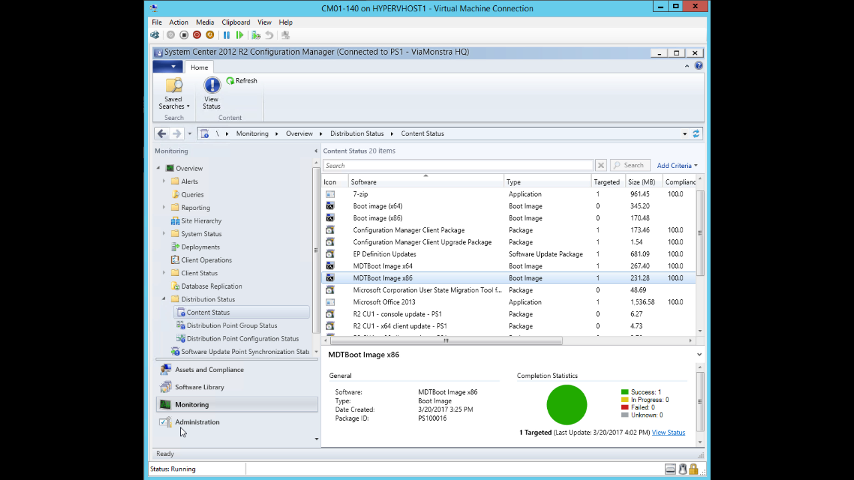
Task: Click the red Shut Down VM icon
Action: (x=197, y=35)
